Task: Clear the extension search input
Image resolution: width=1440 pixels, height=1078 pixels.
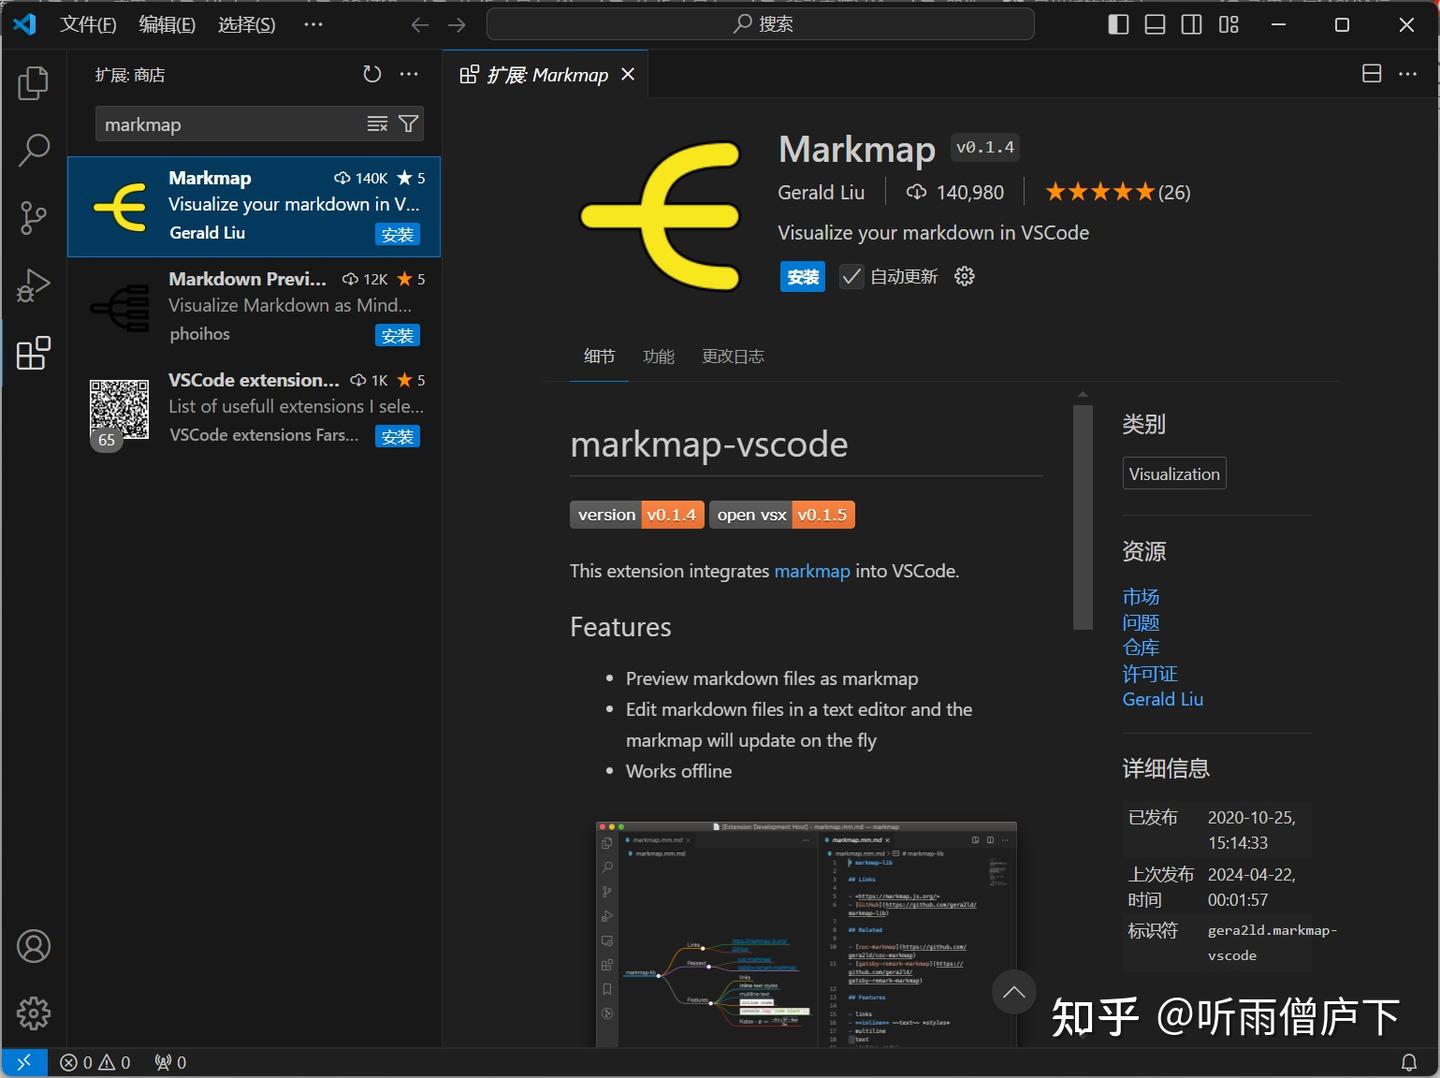Action: 377,124
